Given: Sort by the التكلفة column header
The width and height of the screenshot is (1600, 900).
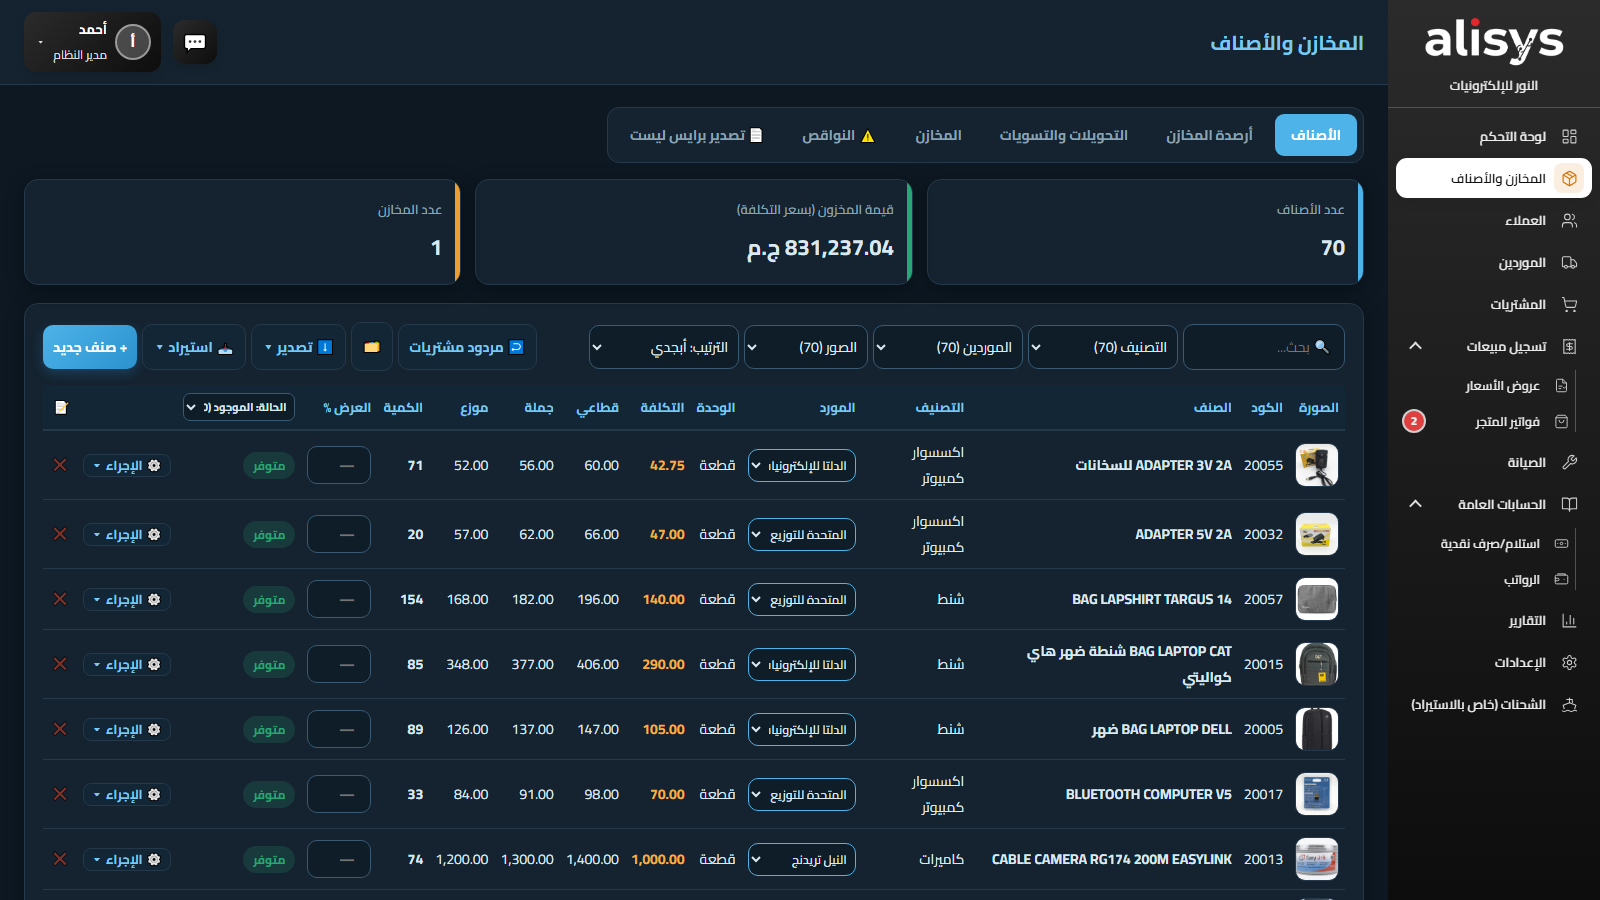Looking at the screenshot, I should [x=662, y=407].
